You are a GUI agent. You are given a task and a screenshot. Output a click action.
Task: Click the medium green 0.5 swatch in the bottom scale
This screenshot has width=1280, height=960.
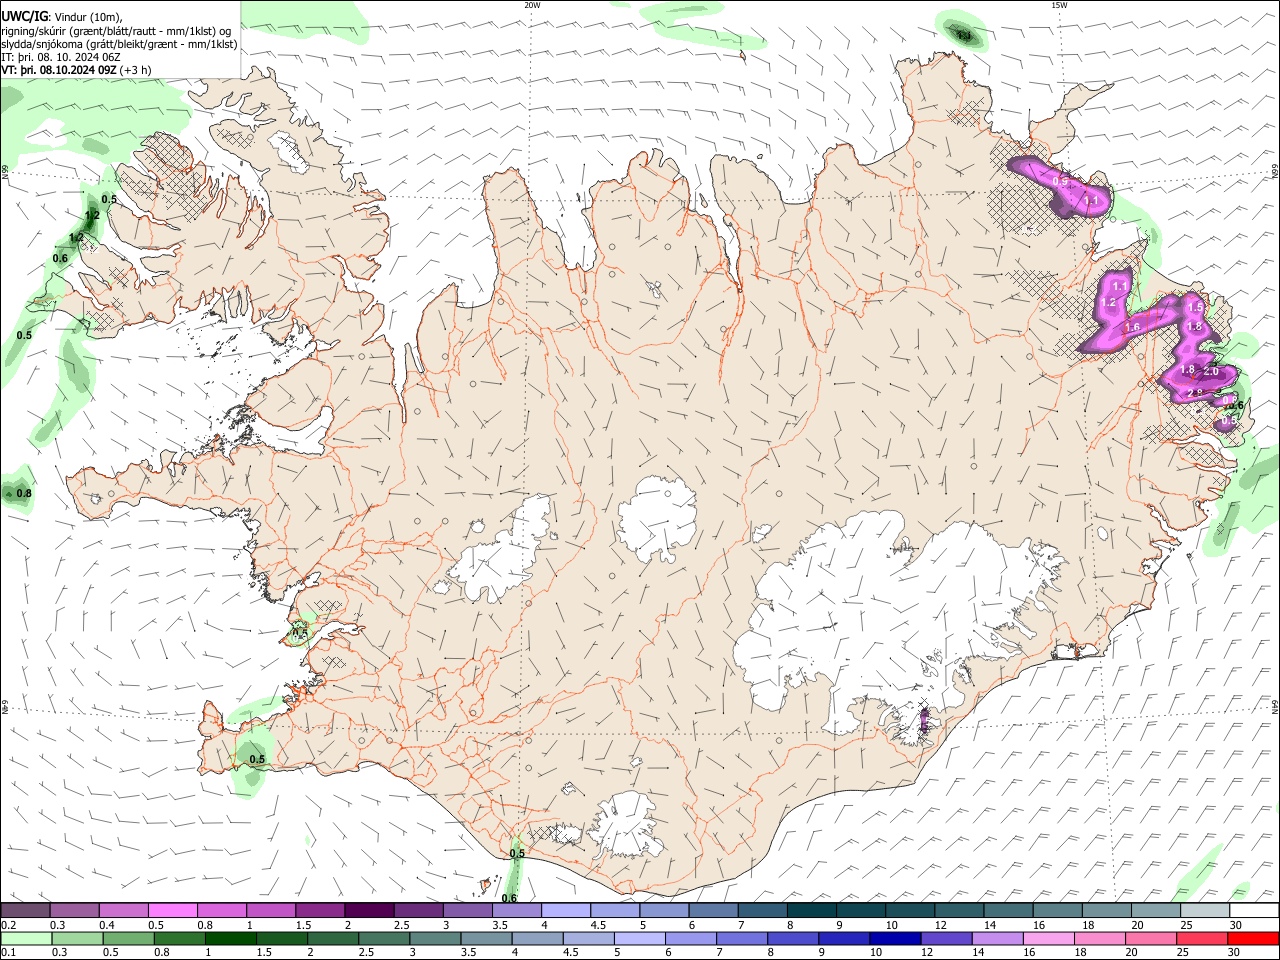coord(128,938)
